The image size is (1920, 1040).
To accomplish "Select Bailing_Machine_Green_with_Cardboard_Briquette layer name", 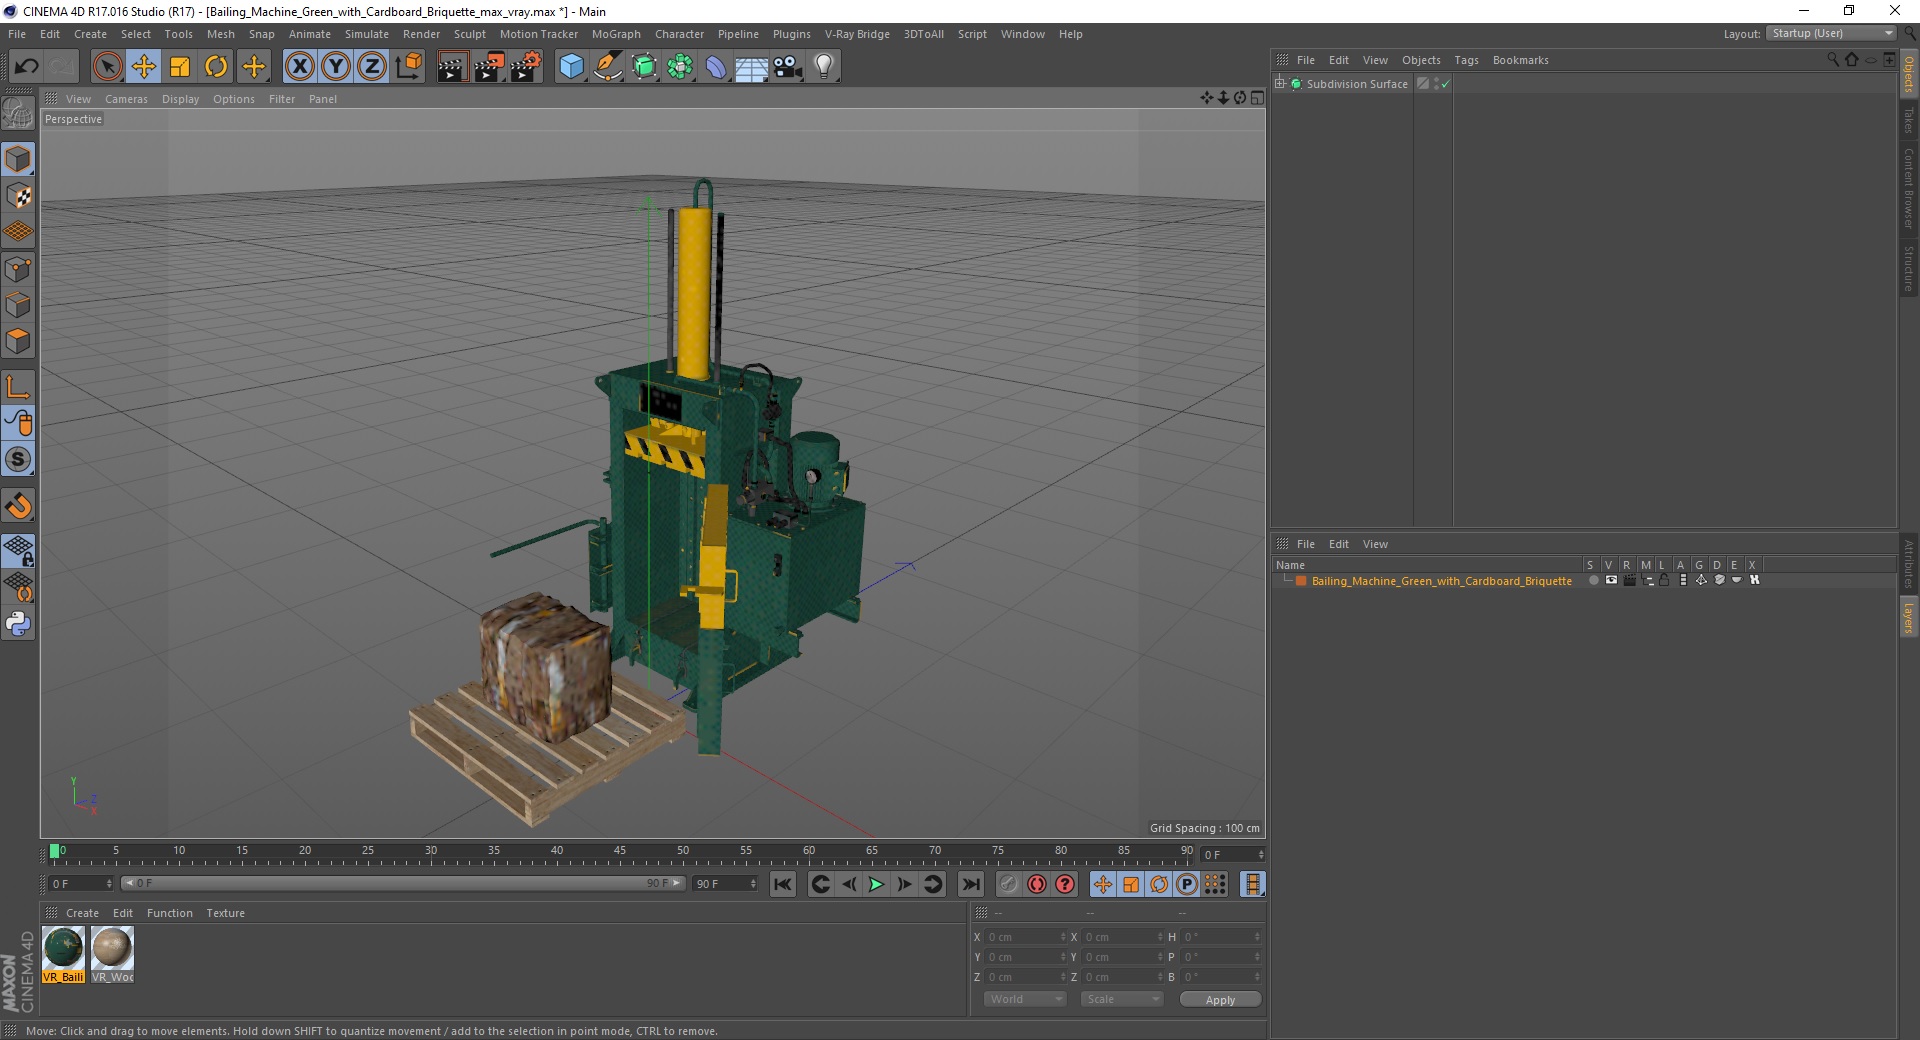I will pos(1441,581).
